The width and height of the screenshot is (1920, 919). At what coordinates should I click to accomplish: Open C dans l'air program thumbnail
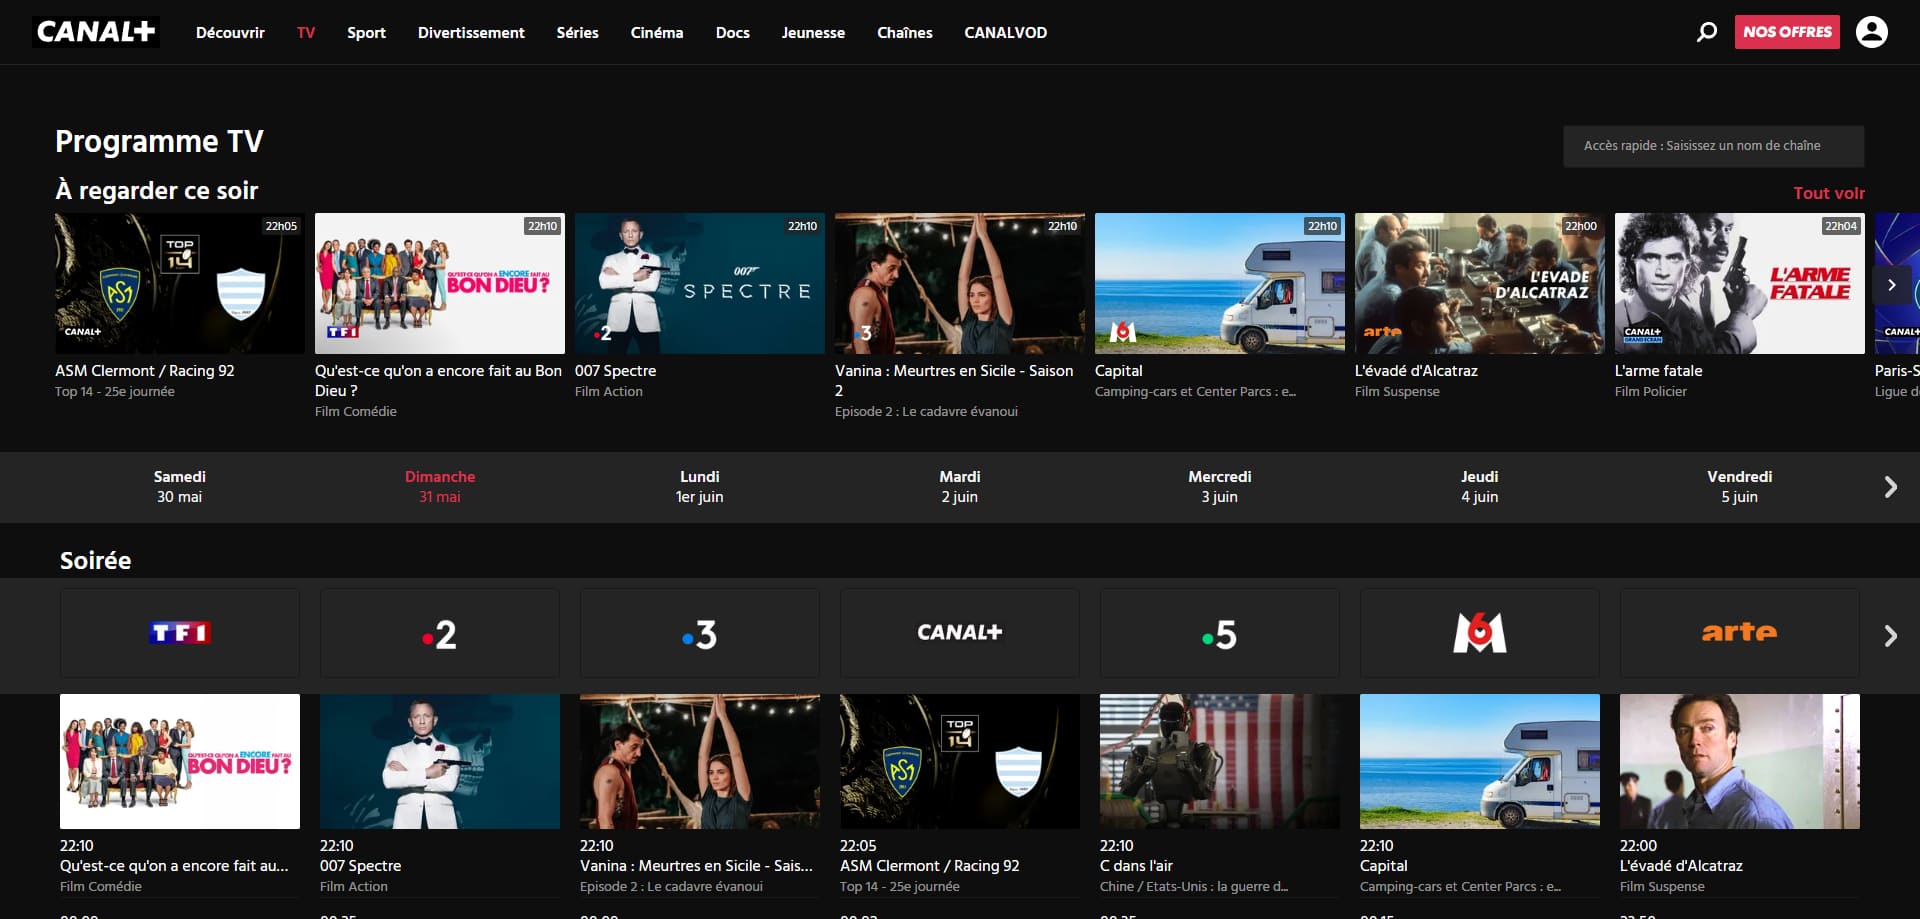pos(1220,761)
